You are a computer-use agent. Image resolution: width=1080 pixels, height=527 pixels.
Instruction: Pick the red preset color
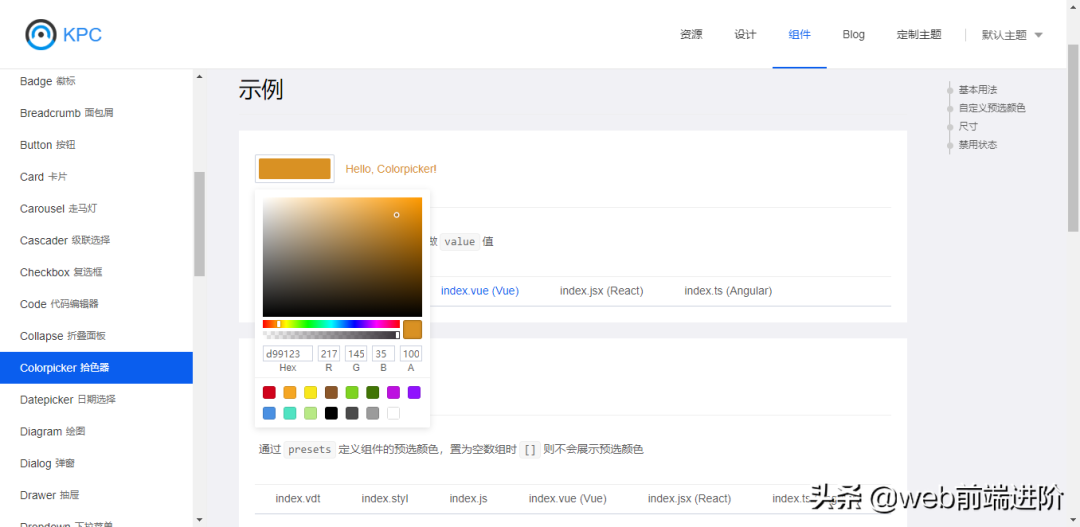pos(269,393)
